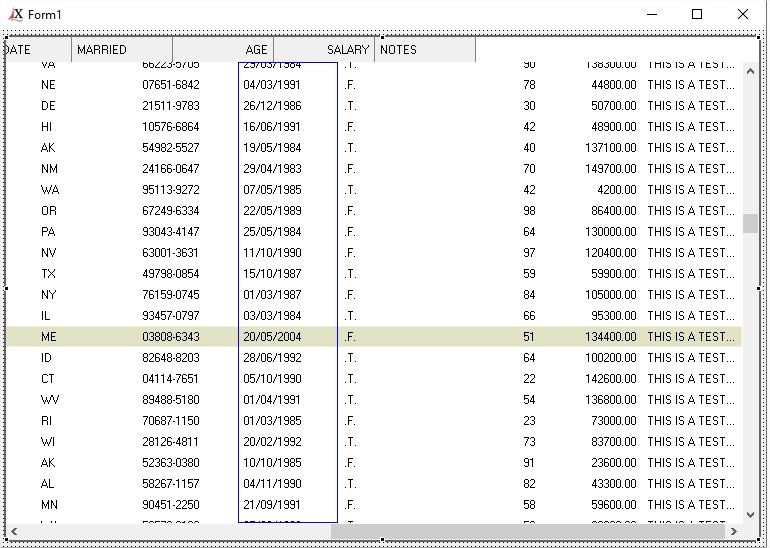Click zip code 07651-6842
This screenshot has width=770, height=548.
(171, 85)
